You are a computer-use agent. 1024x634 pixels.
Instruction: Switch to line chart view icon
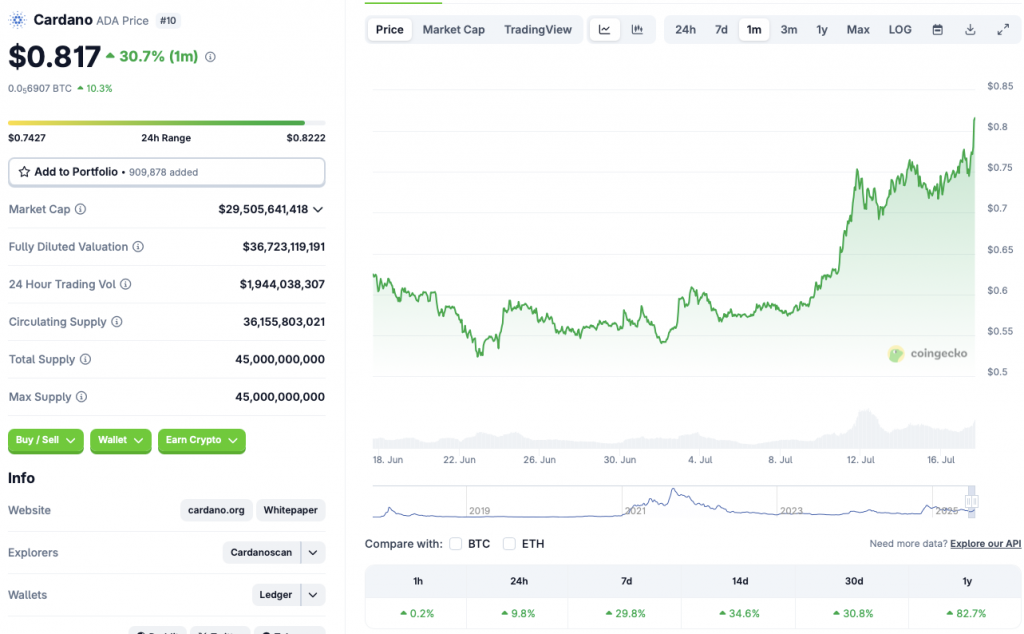pos(605,29)
